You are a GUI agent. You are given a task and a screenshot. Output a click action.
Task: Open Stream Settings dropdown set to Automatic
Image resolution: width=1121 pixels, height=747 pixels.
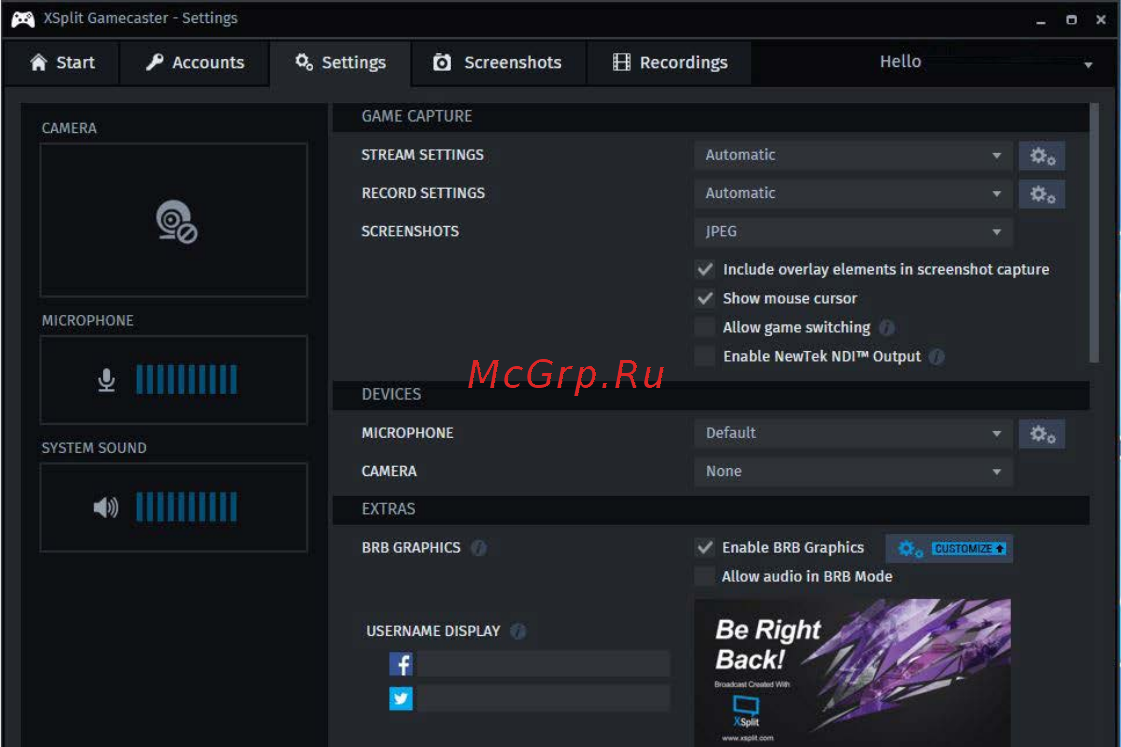[853, 155]
